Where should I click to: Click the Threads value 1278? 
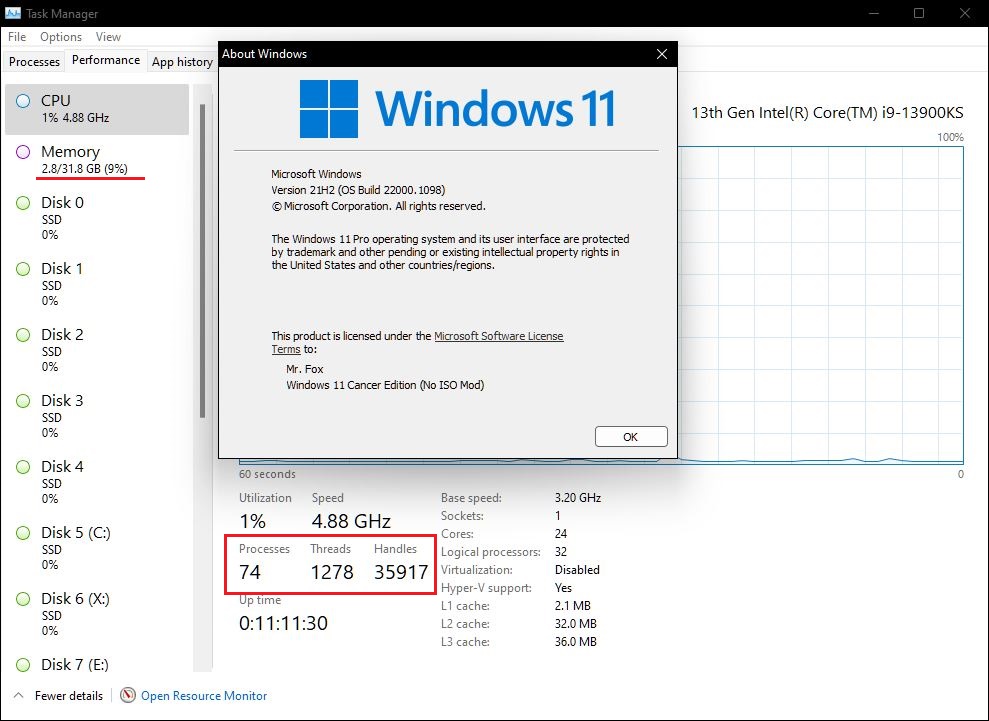click(x=332, y=572)
